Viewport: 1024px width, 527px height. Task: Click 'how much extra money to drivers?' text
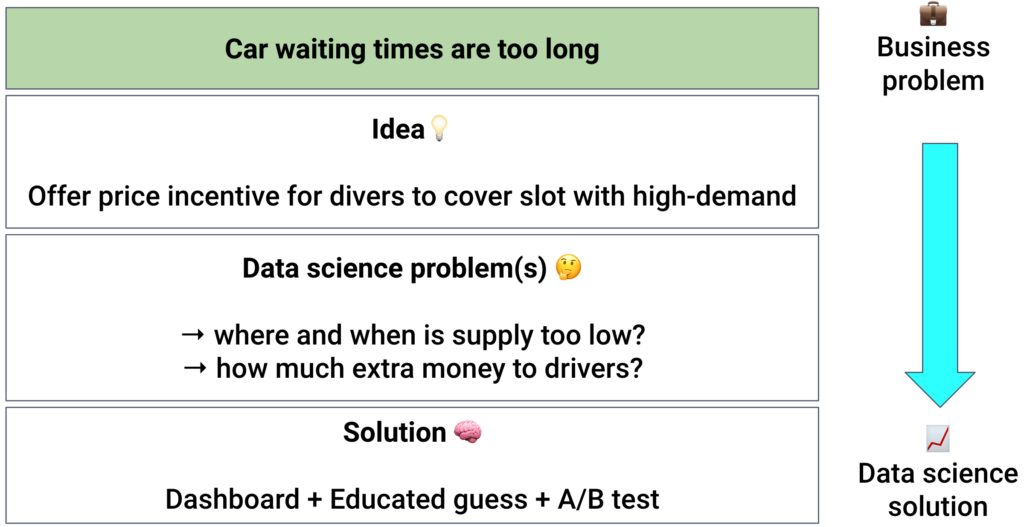[429, 368]
